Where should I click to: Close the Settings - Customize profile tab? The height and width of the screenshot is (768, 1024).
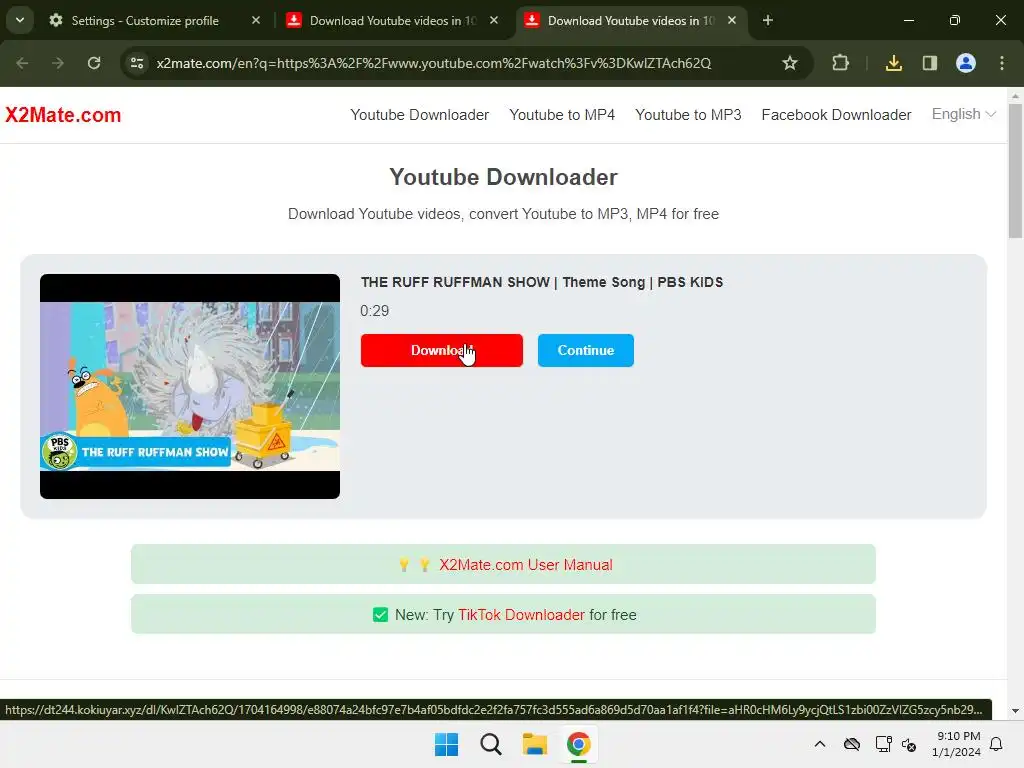point(256,21)
